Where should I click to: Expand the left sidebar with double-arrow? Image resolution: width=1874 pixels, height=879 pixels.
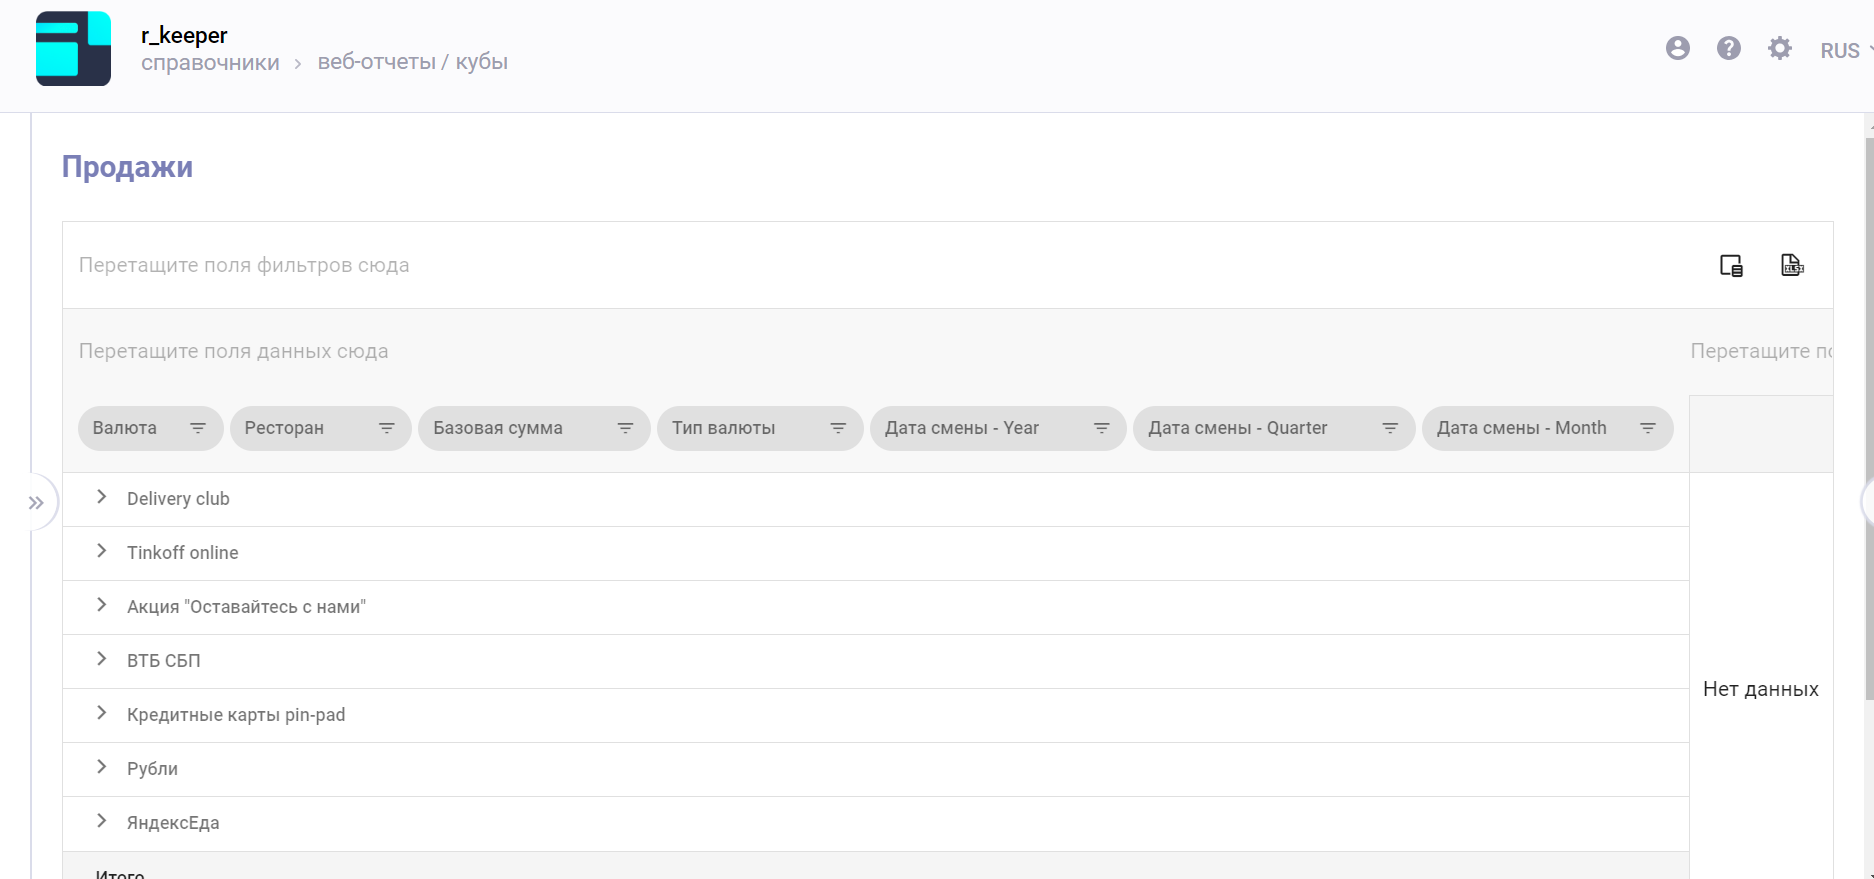[37, 503]
